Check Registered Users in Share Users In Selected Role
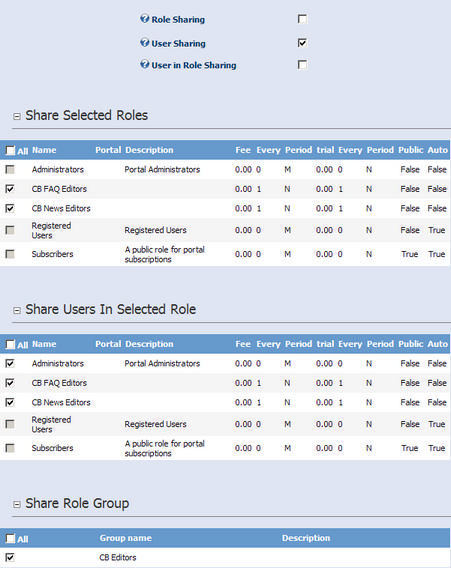This screenshot has height=568, width=451. pyautogui.click(x=10, y=424)
